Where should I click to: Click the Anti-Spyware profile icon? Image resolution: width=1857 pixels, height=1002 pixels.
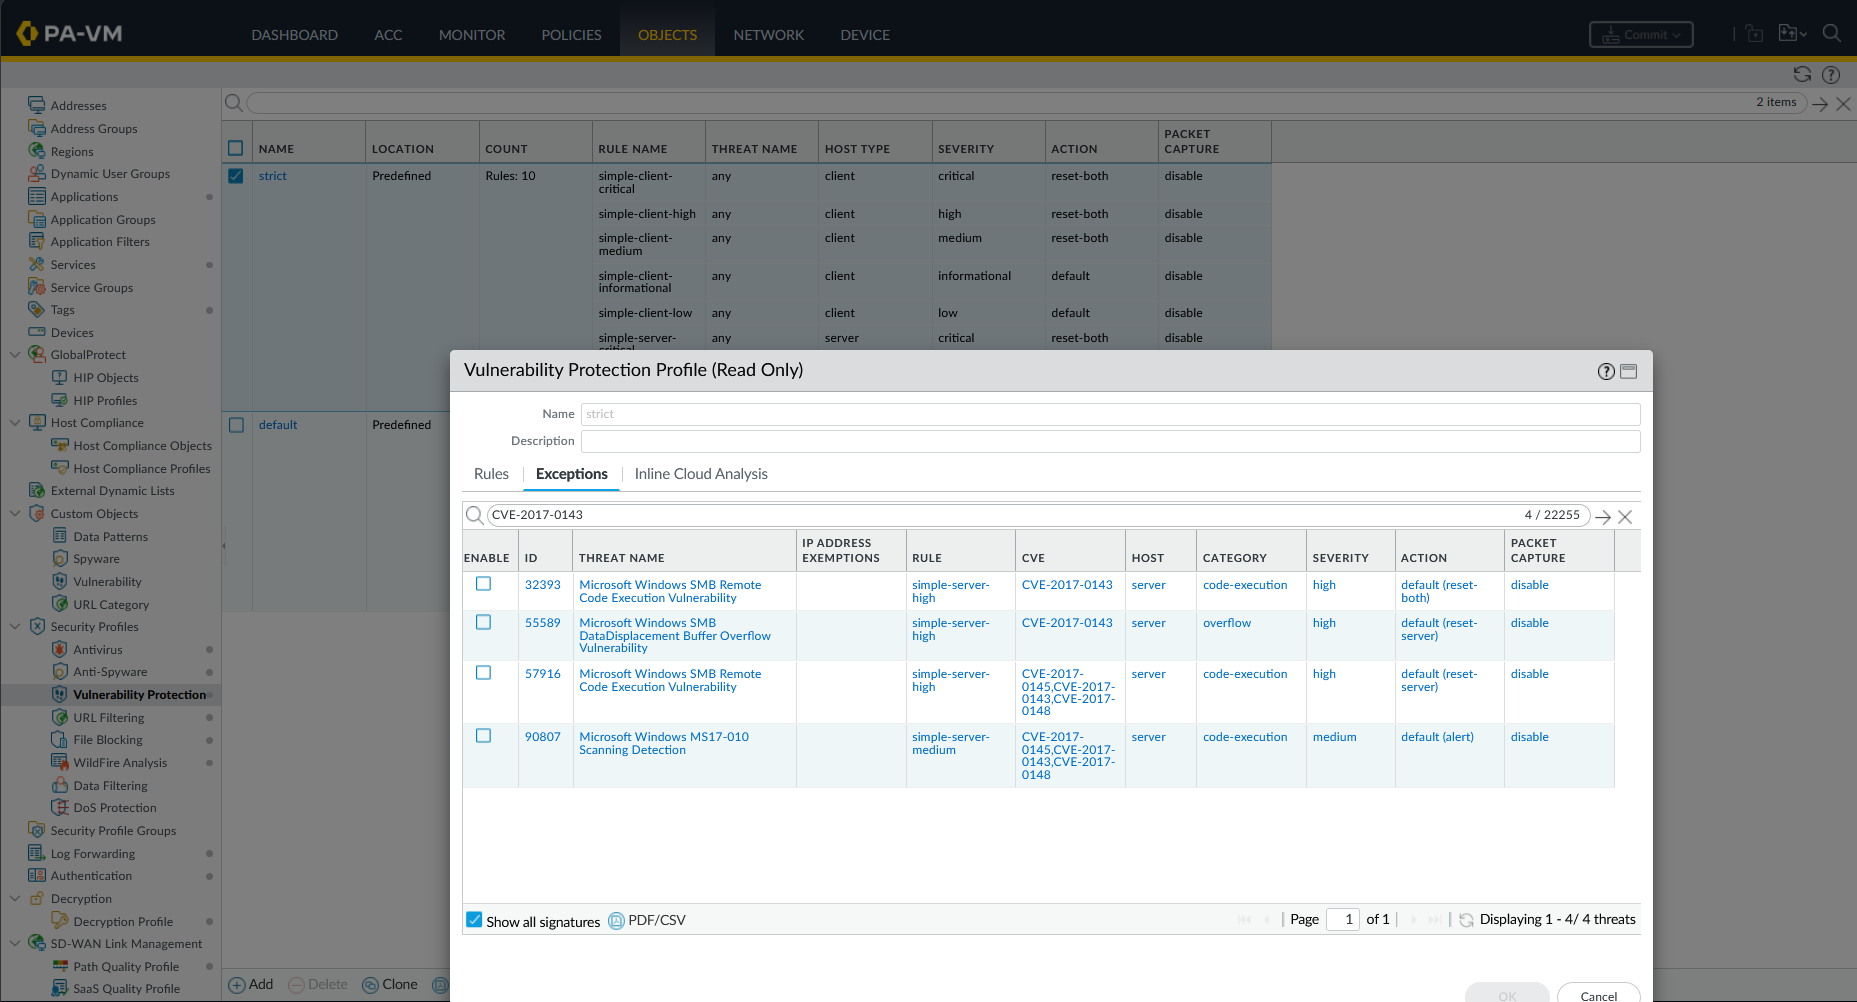60,672
